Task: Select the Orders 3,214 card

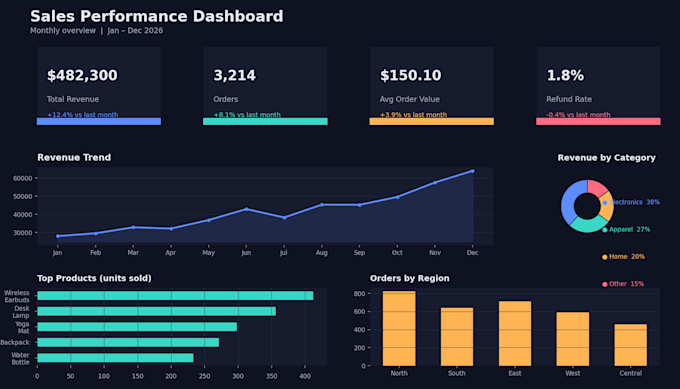Action: point(265,86)
